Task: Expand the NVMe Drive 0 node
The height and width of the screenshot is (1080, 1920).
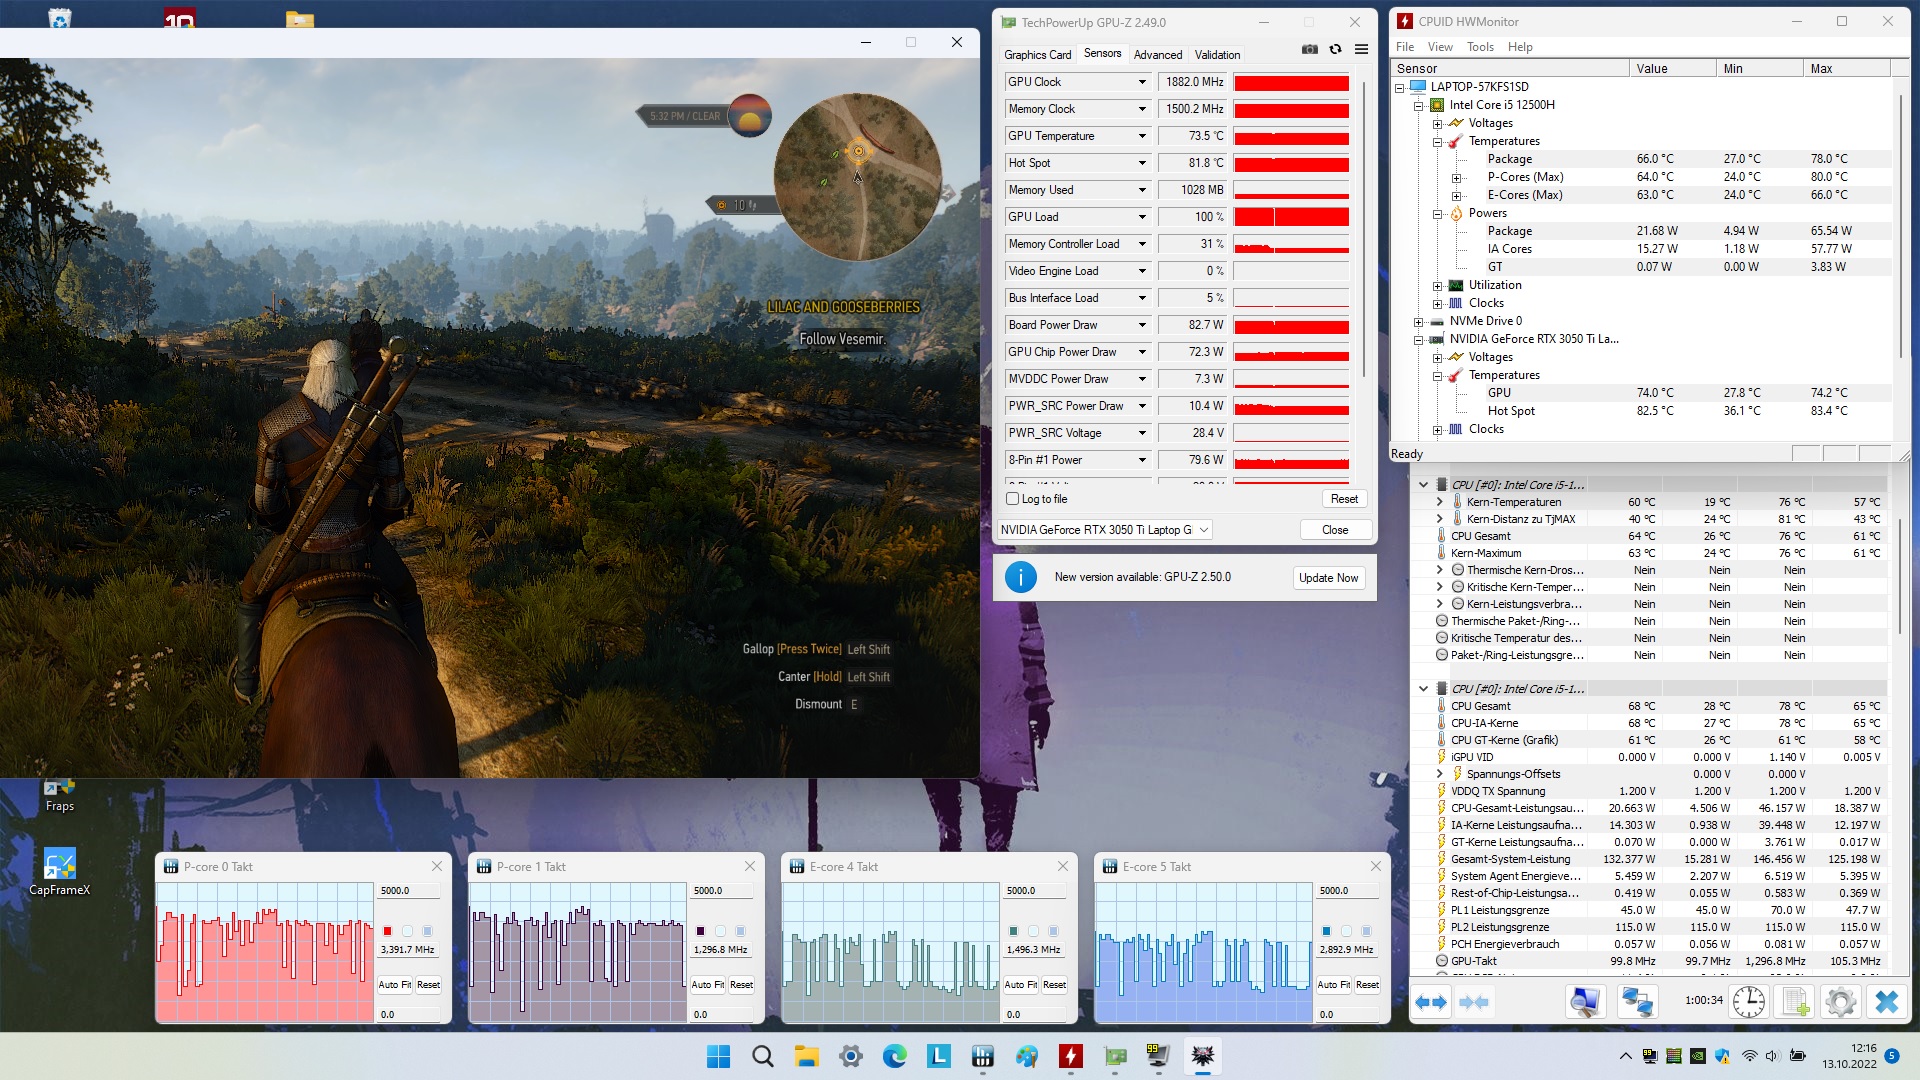Action: pyautogui.click(x=1418, y=321)
